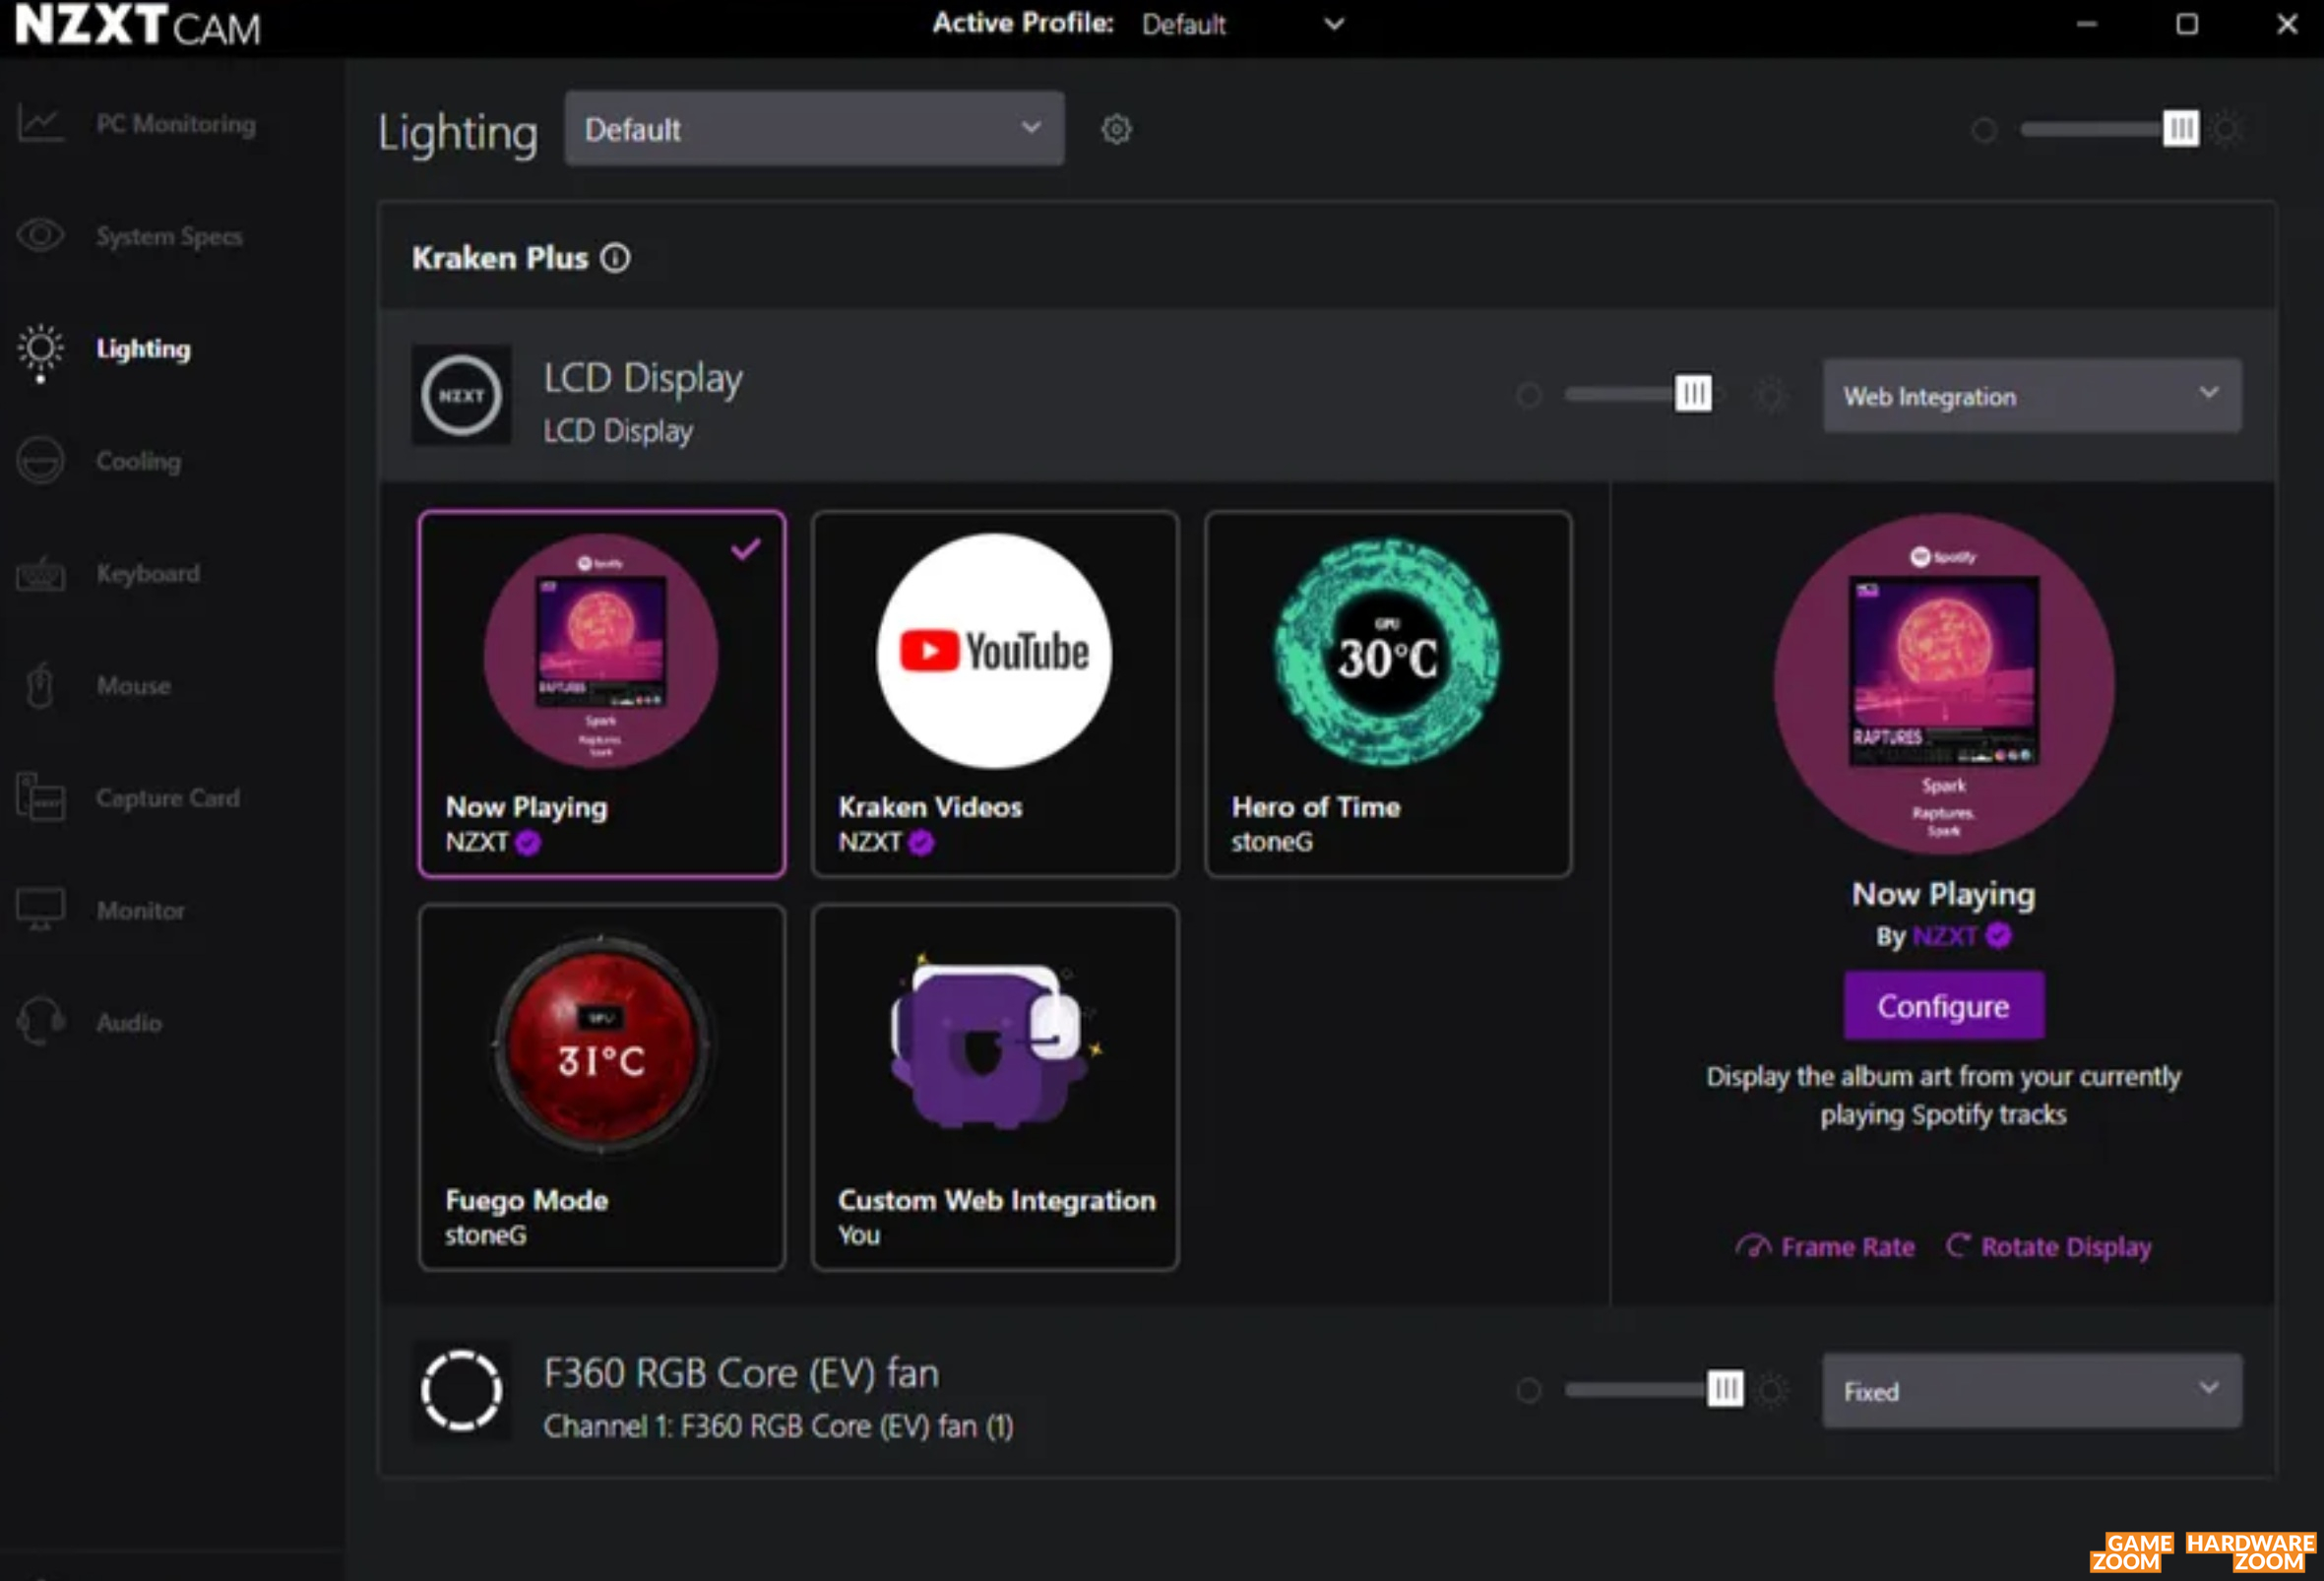
Task: Click the Audio headset icon in sidebar
Action: tap(41, 1022)
